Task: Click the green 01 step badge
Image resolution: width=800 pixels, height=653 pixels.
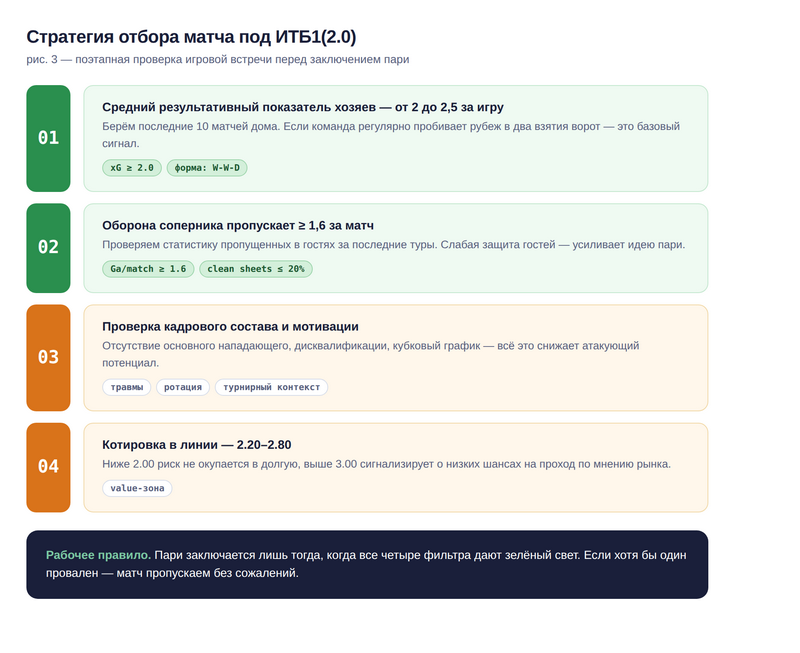Action: click(x=48, y=138)
